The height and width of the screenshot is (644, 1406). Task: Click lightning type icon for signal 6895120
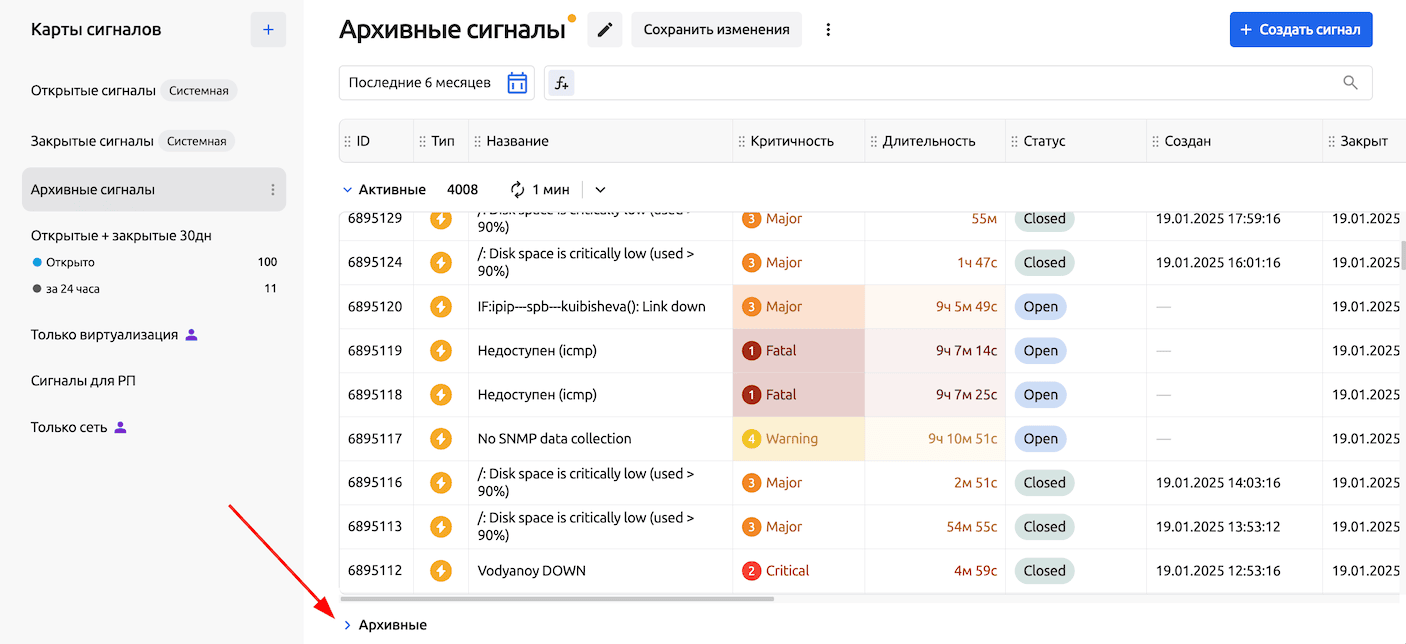click(441, 307)
